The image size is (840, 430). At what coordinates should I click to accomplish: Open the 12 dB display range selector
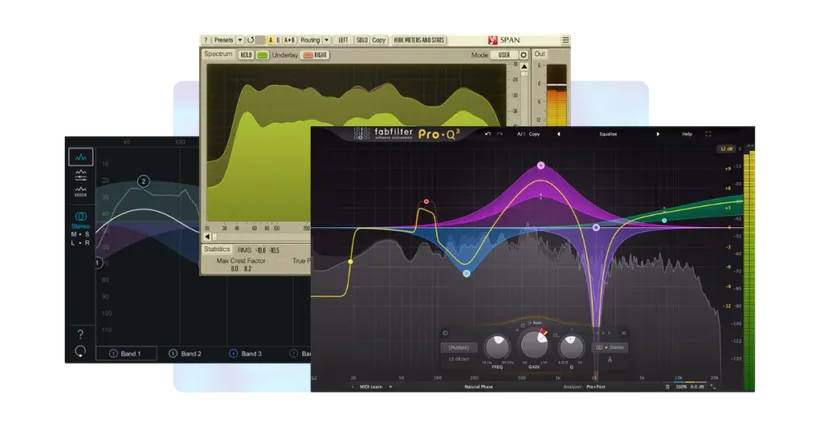(726, 149)
